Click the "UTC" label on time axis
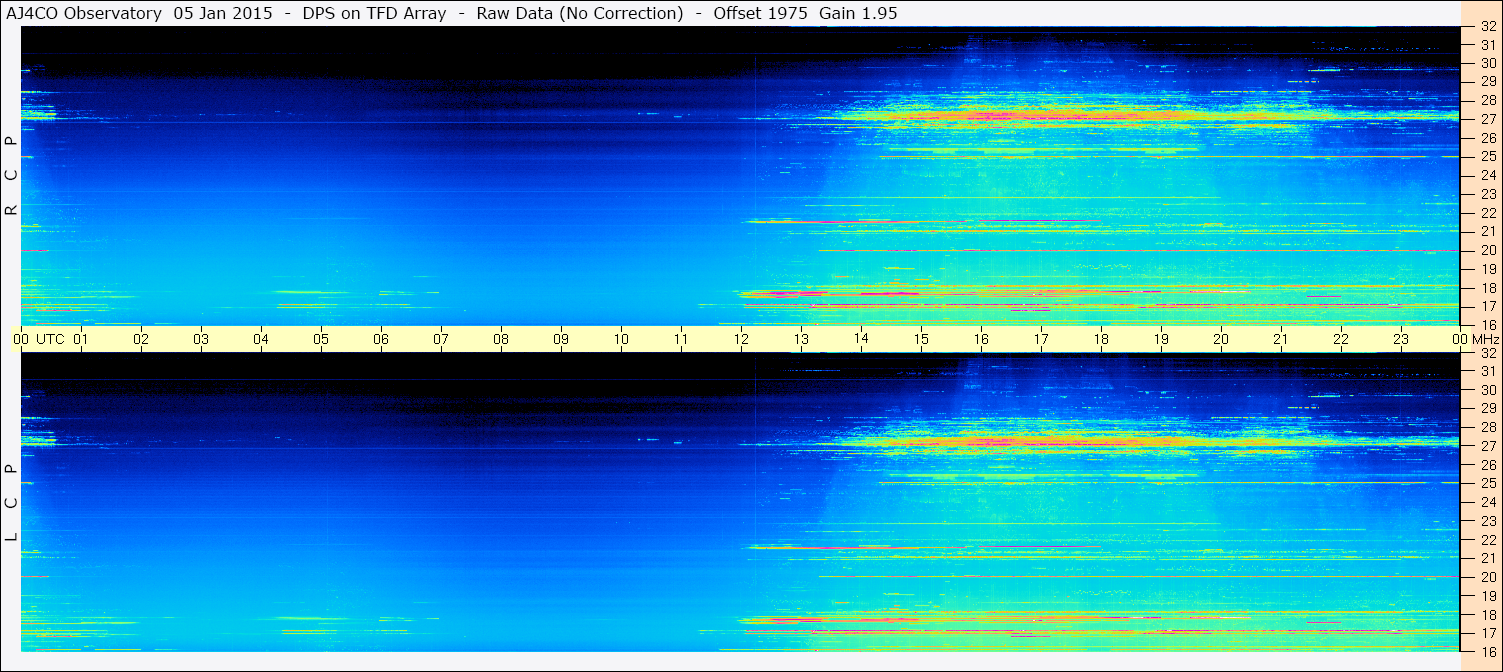1503x672 pixels. [x=50, y=339]
